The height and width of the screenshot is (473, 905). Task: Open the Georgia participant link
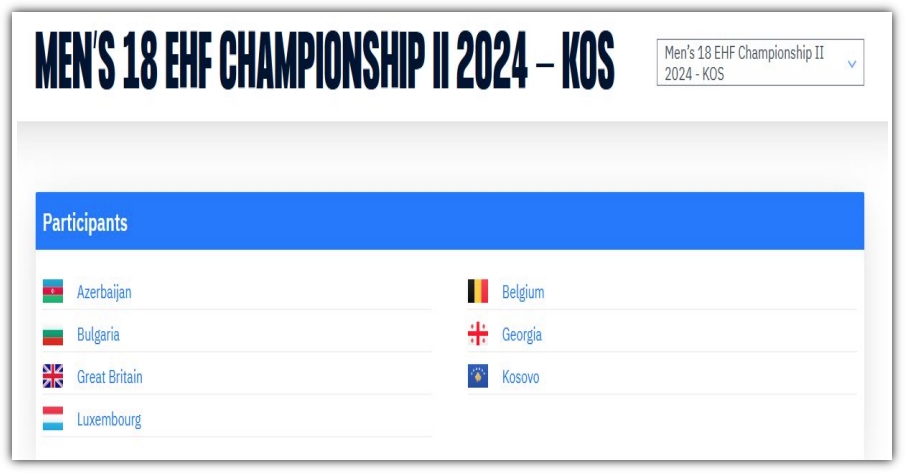point(522,335)
